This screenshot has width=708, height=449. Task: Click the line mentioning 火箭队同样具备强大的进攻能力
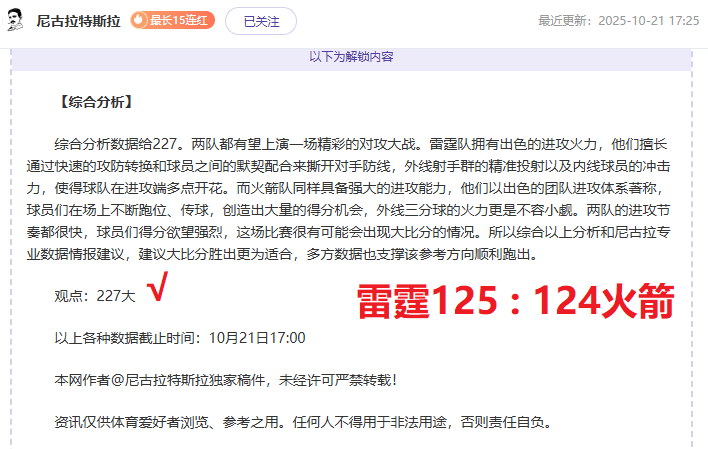(x=345, y=188)
